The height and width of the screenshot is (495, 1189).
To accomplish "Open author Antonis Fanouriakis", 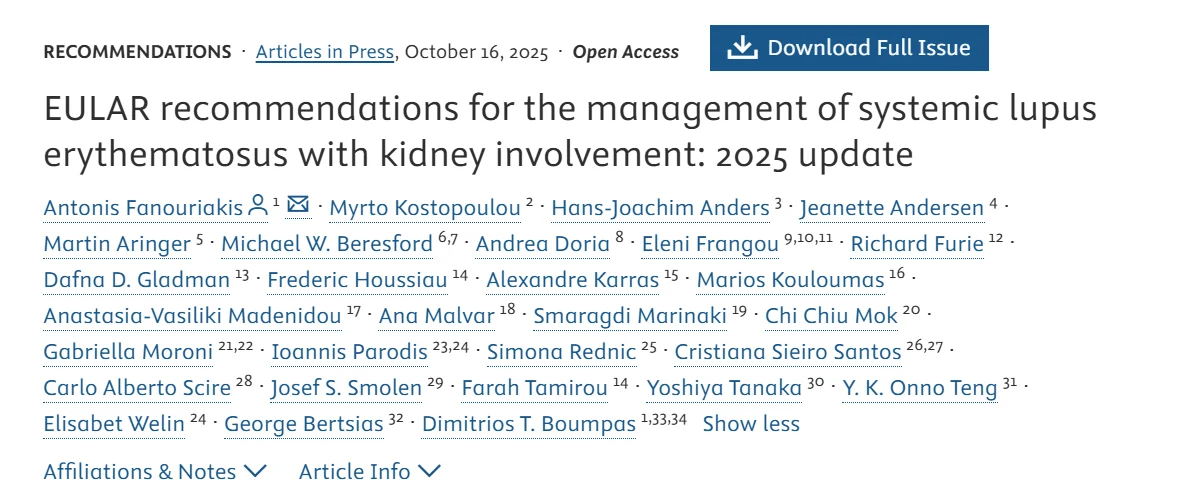I will [143, 208].
